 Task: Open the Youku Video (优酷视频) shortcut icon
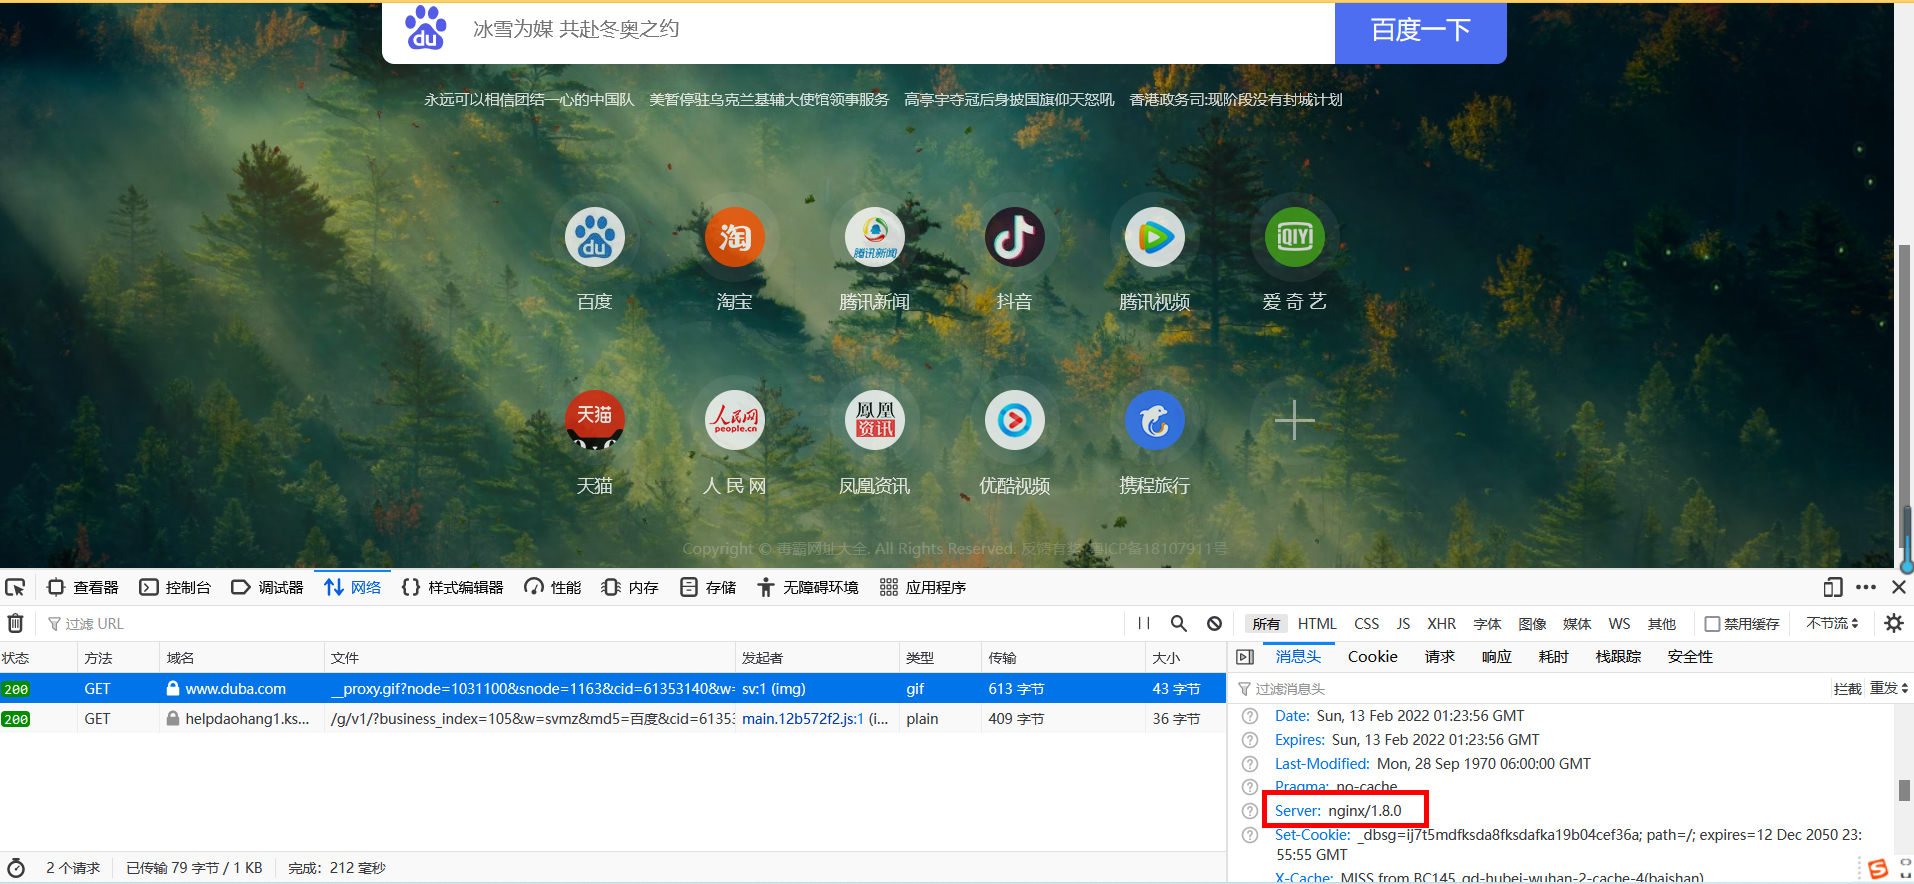[1015, 421]
